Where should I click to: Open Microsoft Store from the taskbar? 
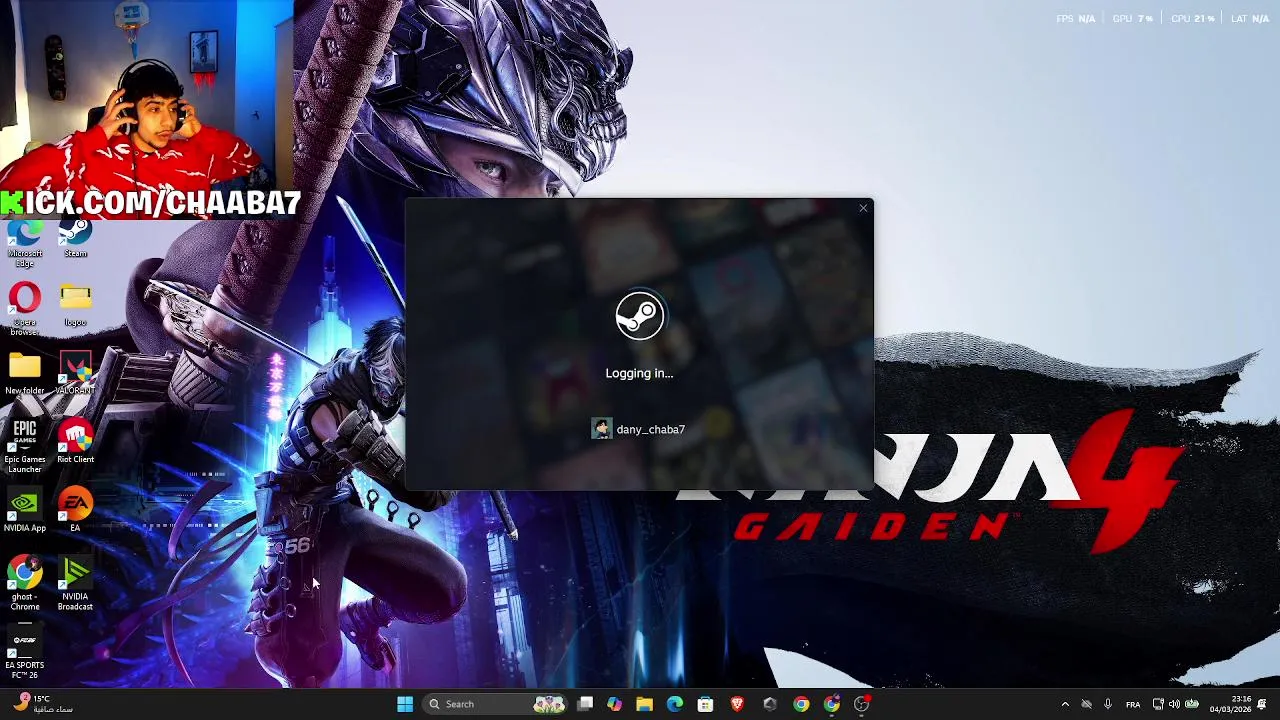[706, 704]
